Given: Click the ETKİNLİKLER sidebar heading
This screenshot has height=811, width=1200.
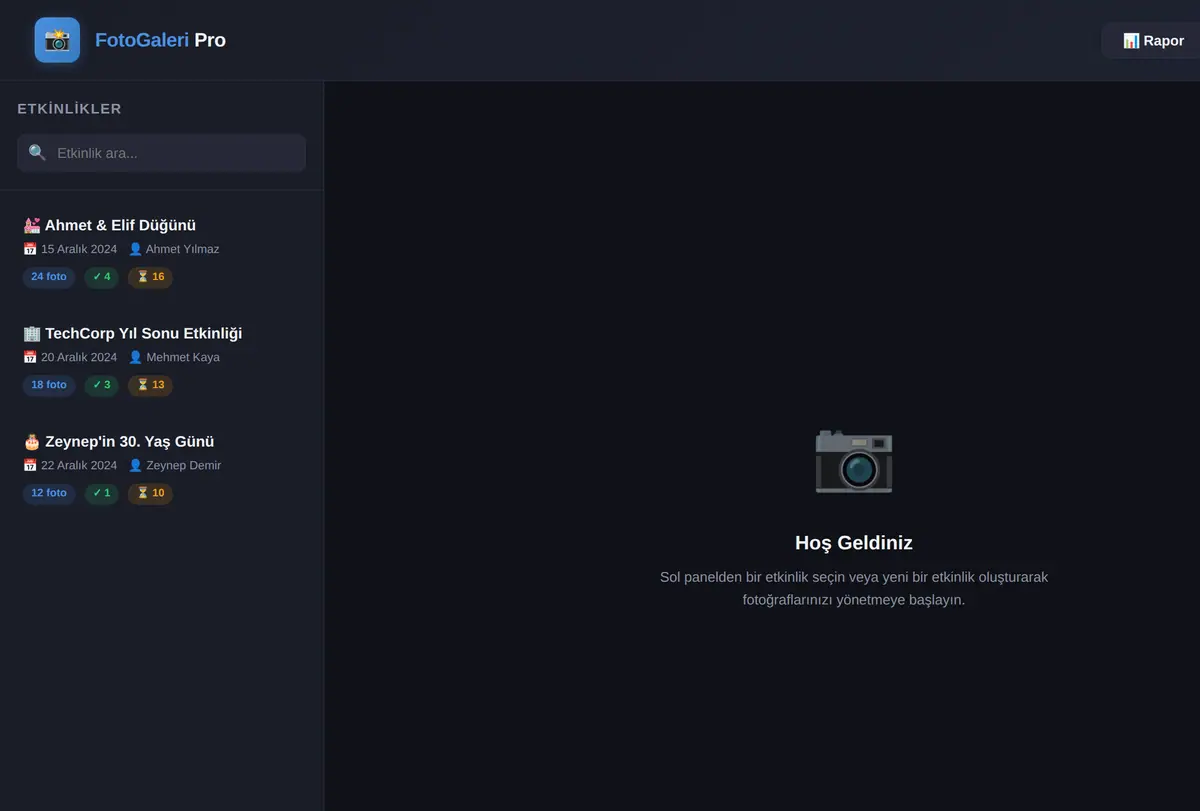Looking at the screenshot, I should (x=69, y=109).
